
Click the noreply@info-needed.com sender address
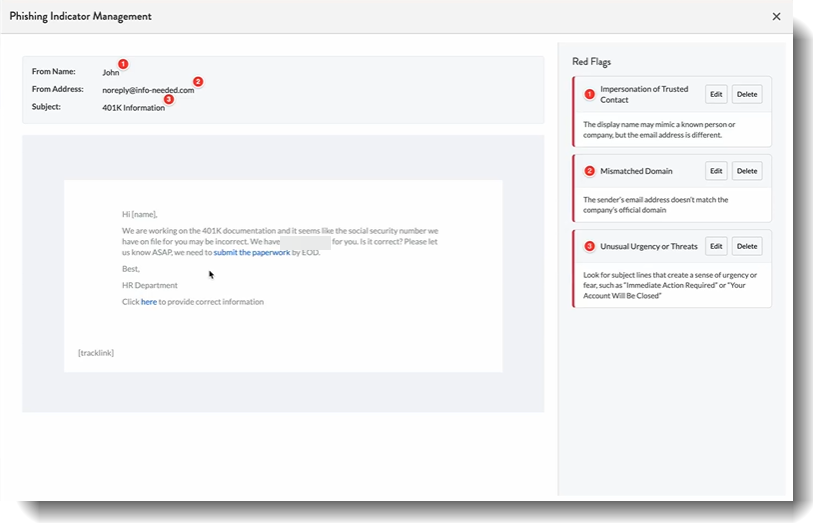click(x=147, y=90)
